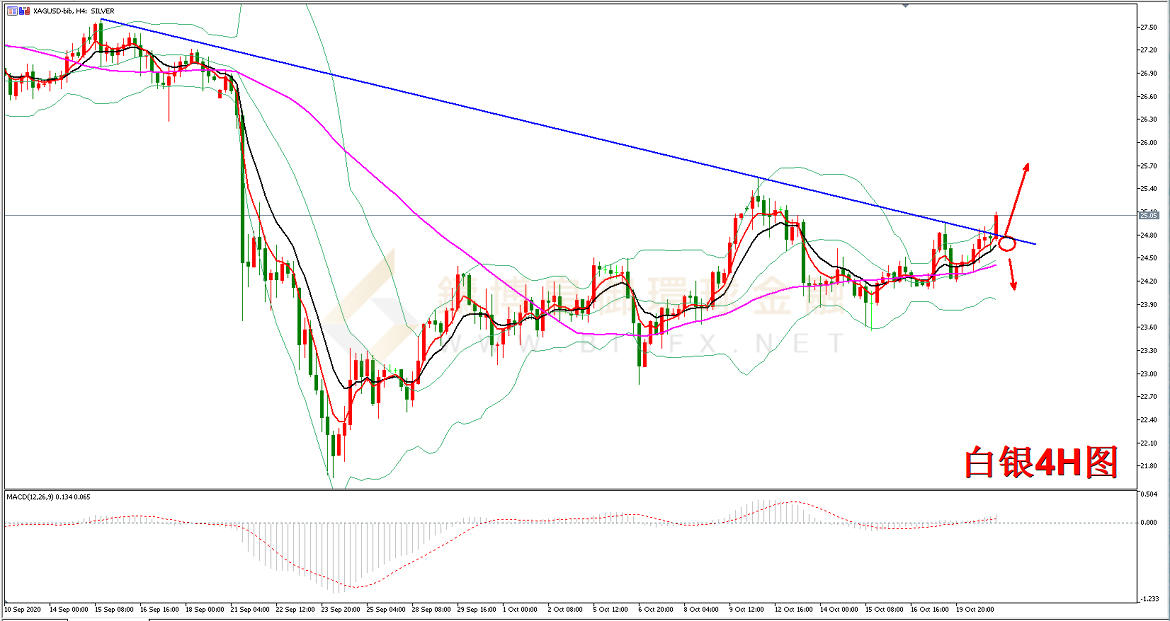Screen dimensions: 1170x621
Task: Click the MACD scale value 0.504
Action: click(x=1149, y=493)
